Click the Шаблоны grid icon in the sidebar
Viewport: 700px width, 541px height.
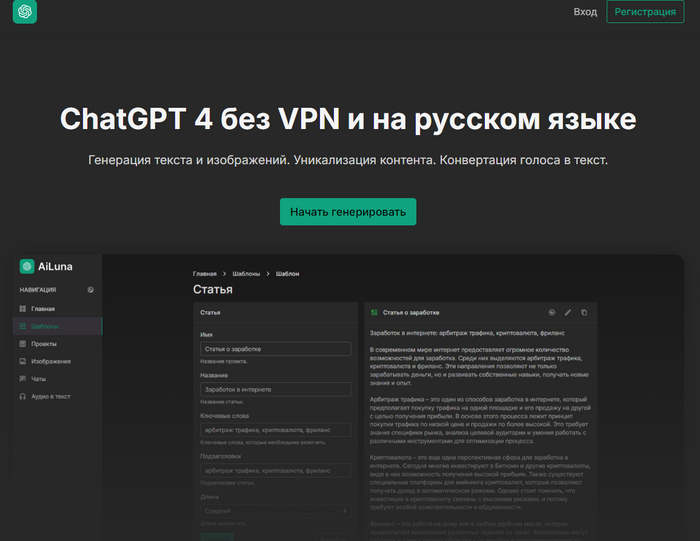pyautogui.click(x=23, y=326)
